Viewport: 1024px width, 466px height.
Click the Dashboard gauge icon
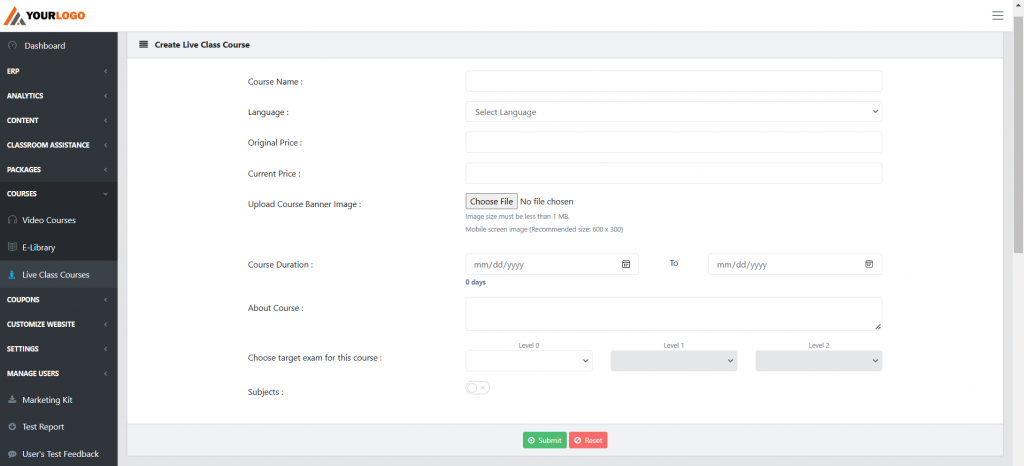12,46
